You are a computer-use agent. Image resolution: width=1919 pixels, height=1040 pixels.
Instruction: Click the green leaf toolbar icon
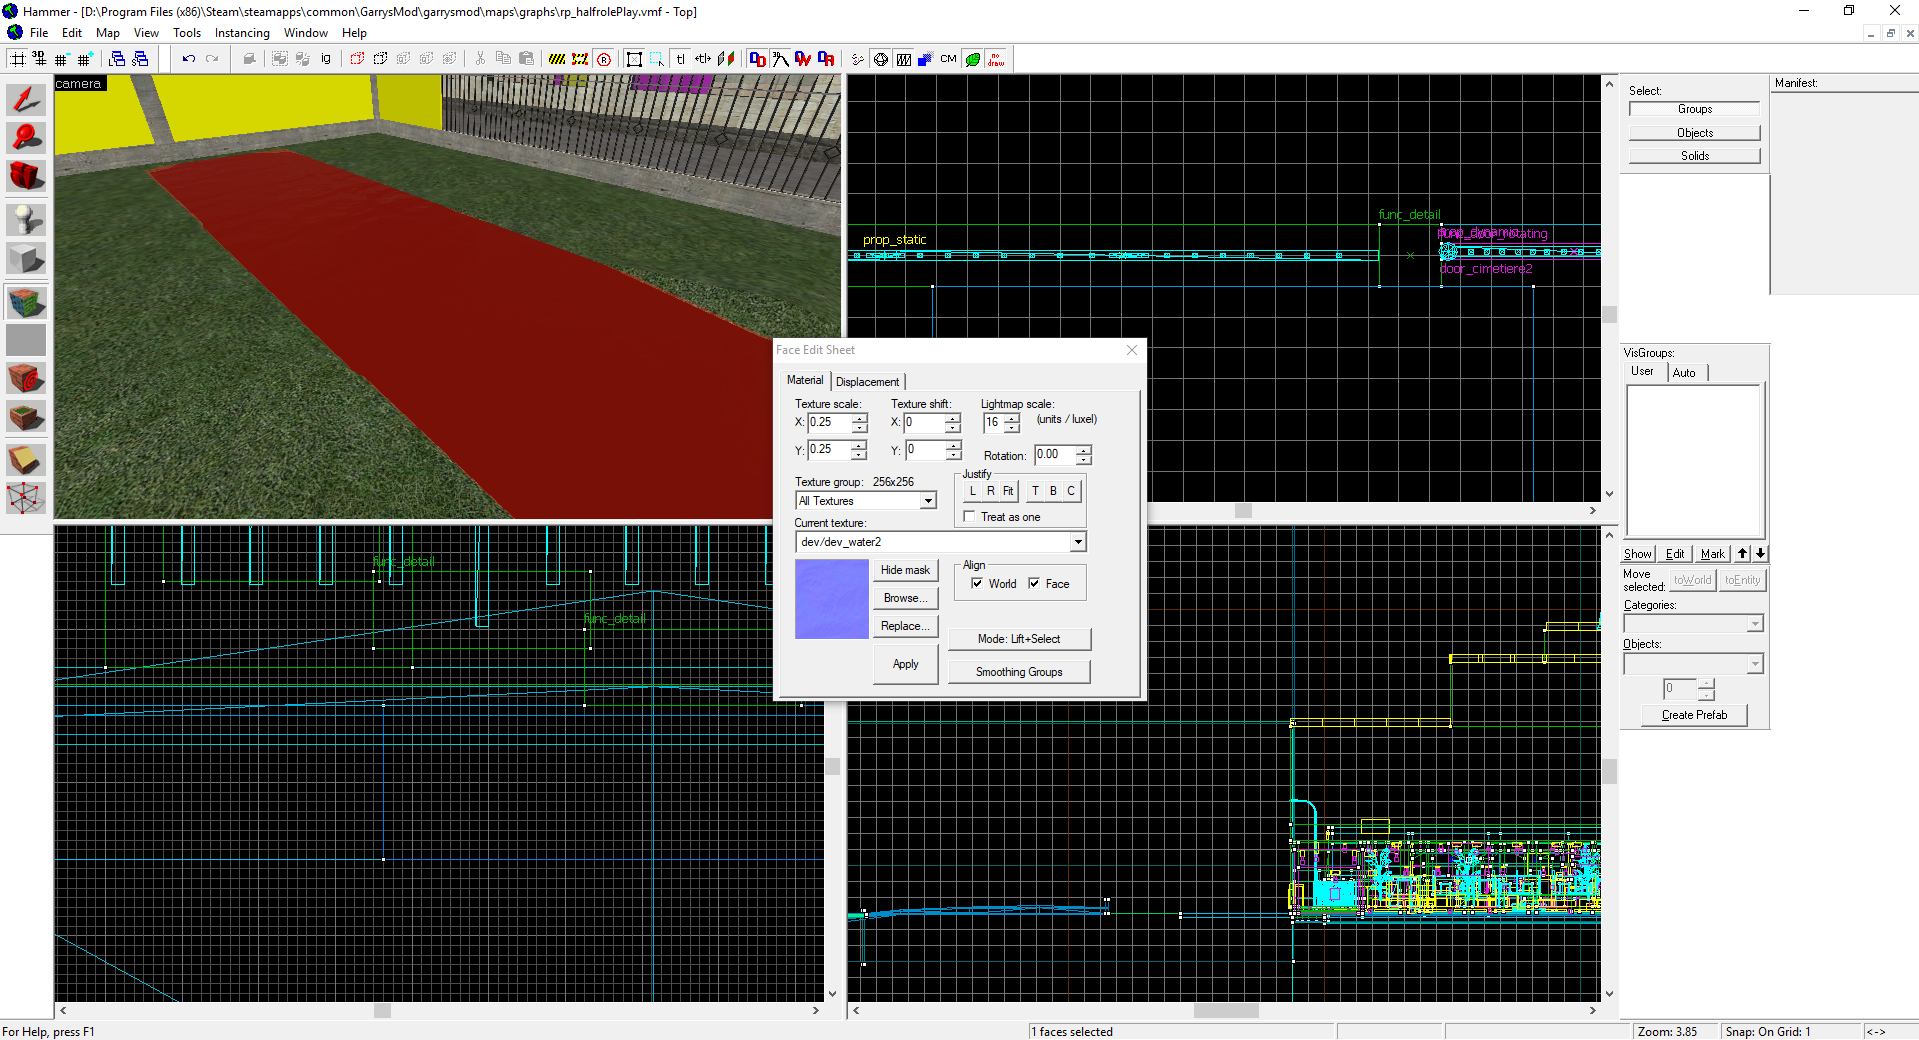point(972,59)
